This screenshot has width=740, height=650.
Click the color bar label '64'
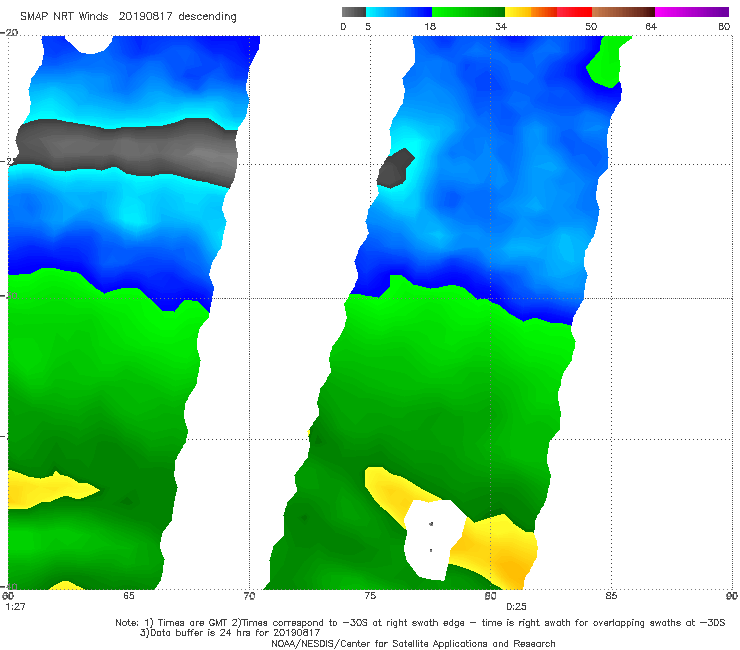[651, 26]
